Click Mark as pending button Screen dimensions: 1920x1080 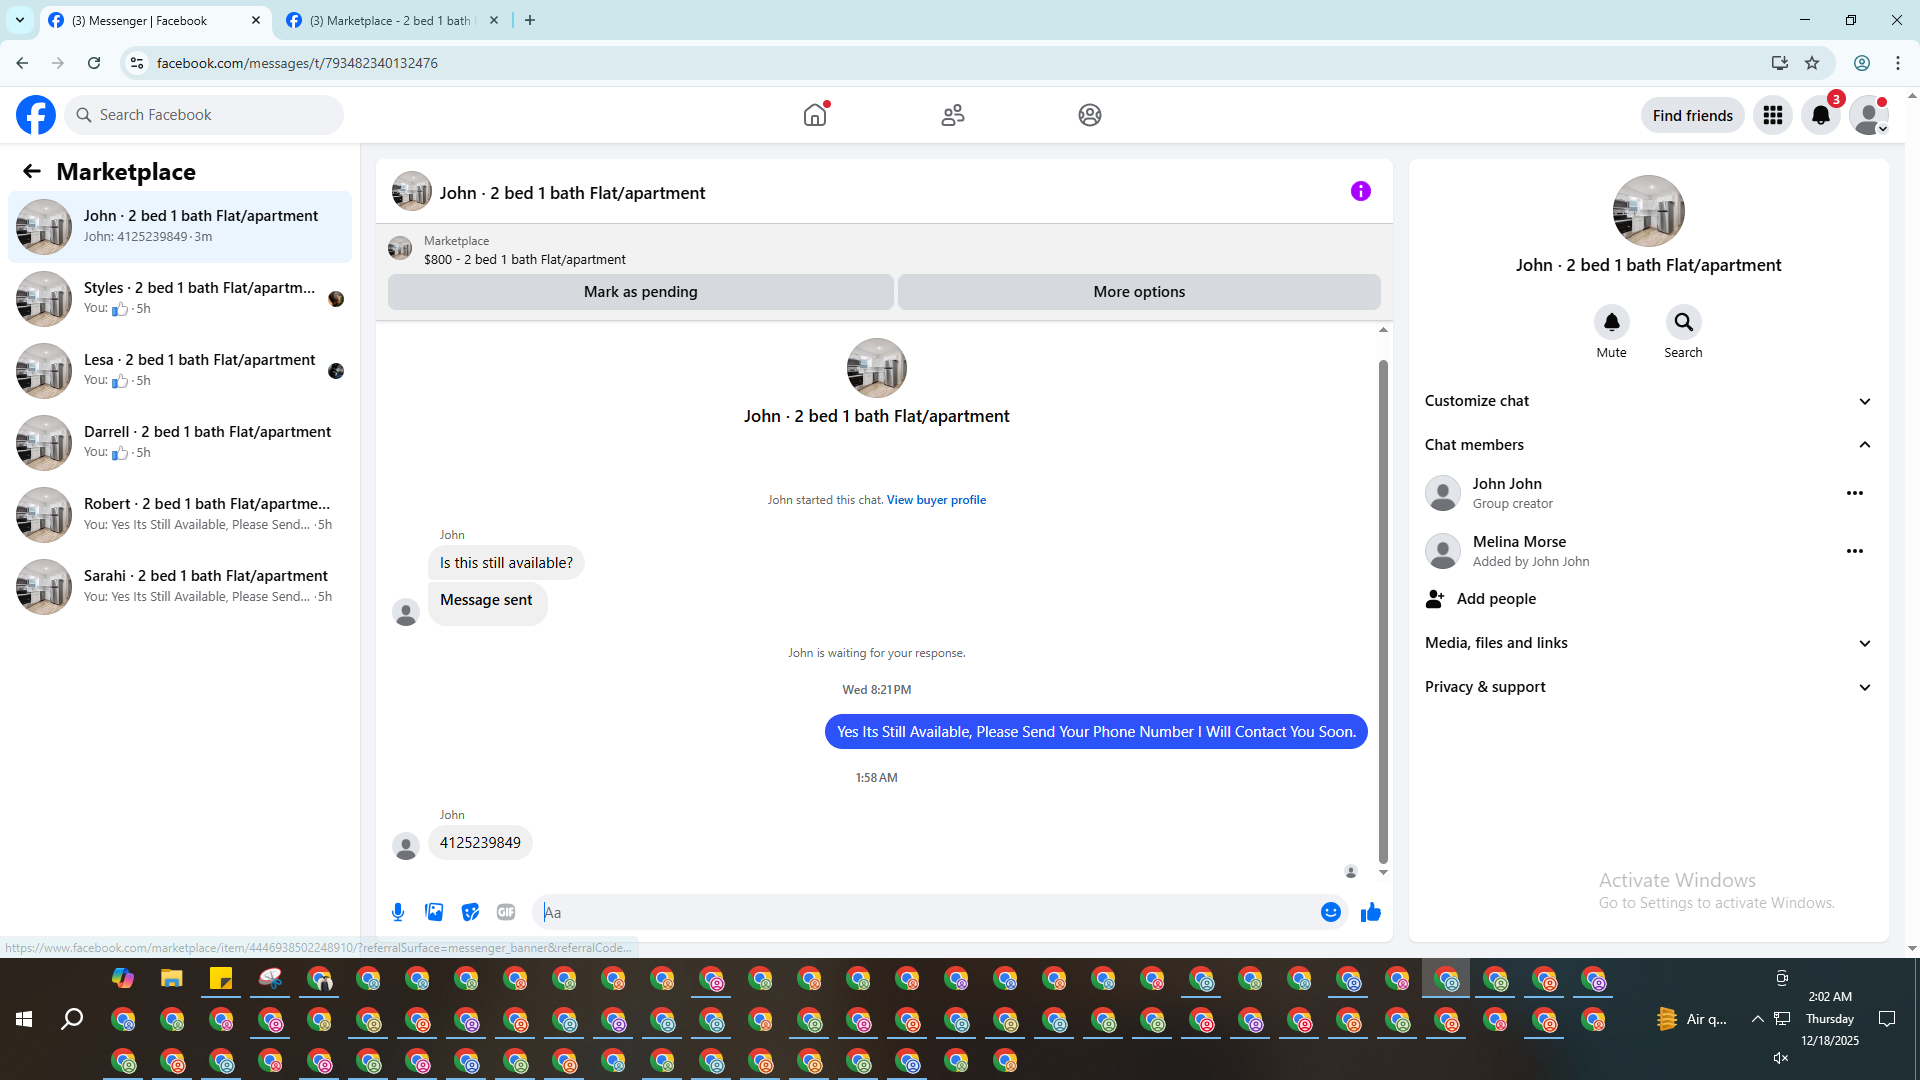640,292
